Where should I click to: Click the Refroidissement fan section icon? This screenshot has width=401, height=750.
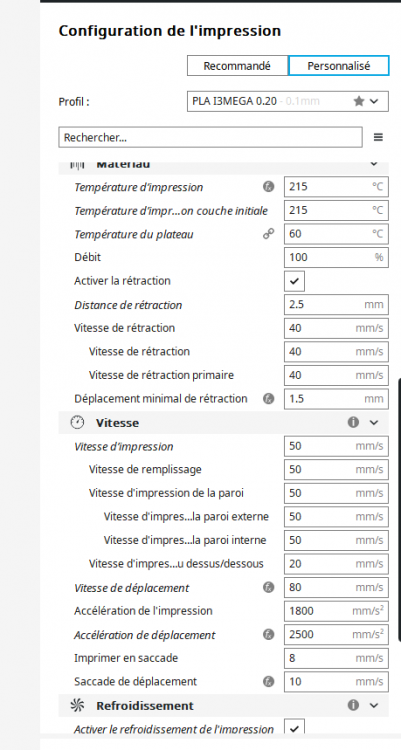77,705
